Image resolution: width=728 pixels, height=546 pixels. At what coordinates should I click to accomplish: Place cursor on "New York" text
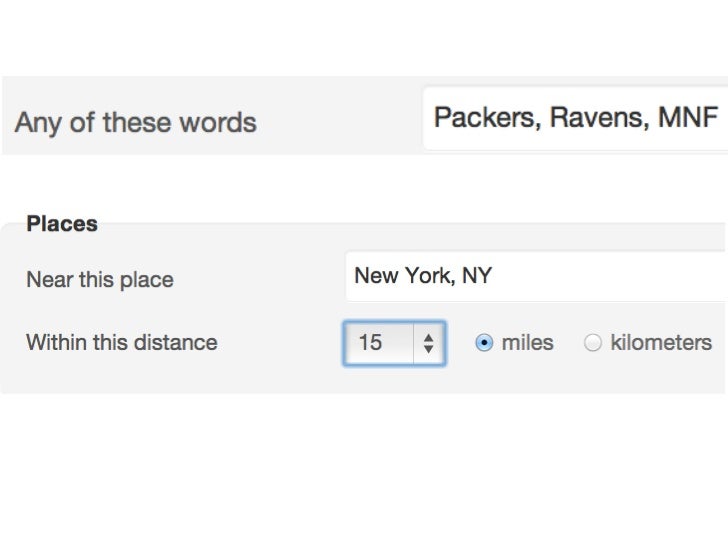403,276
